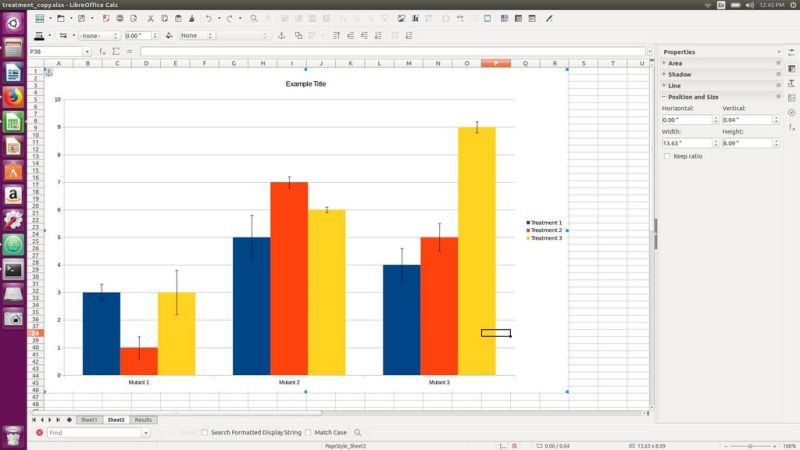This screenshot has height=450, width=800.
Task: Click the Horizontal position spinner arrows
Action: click(x=716, y=120)
